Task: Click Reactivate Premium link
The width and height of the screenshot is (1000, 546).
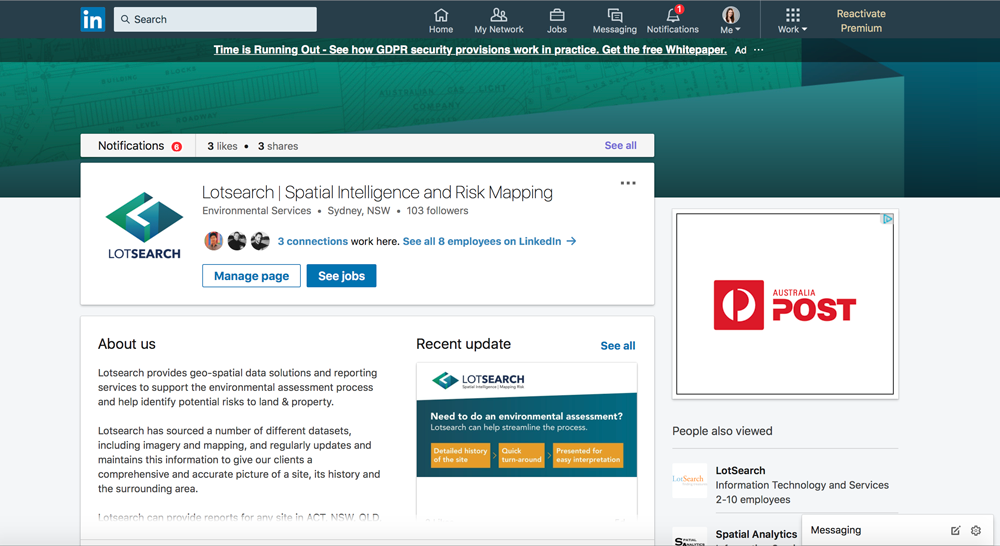Action: tap(861, 21)
